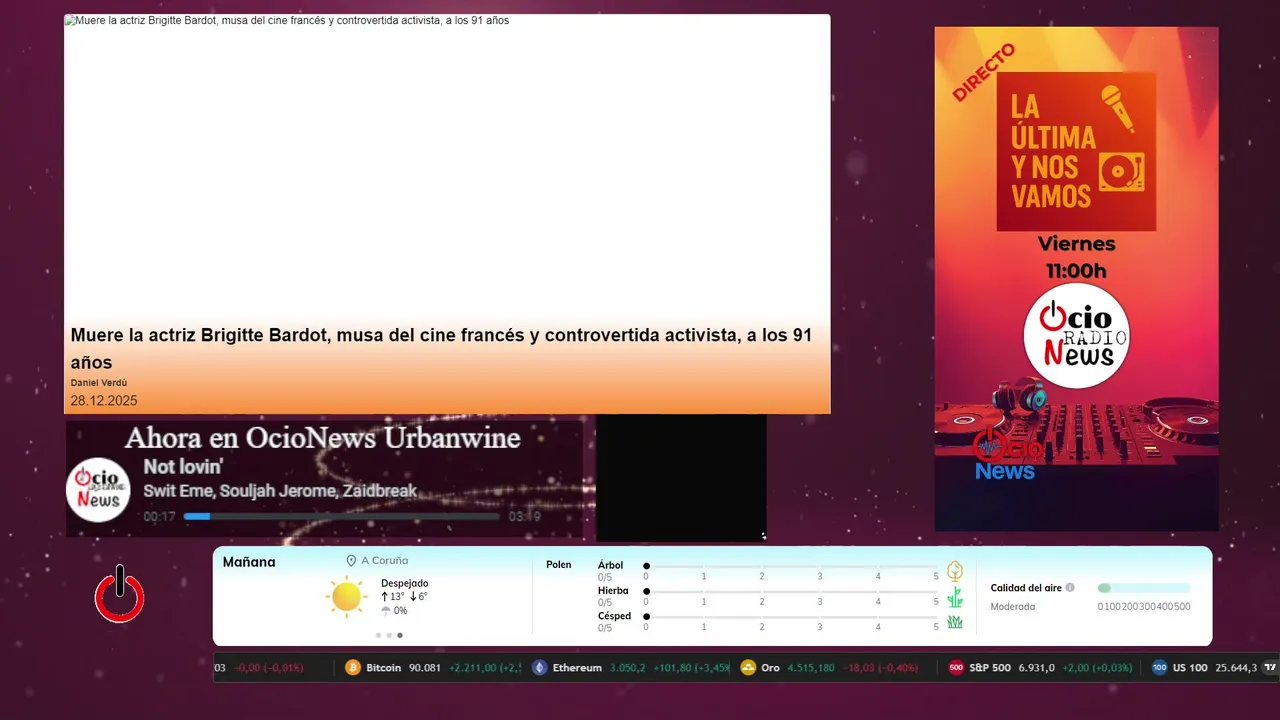Click the Bitcoin price 90.081
The height and width of the screenshot is (720, 1280).
(425, 668)
